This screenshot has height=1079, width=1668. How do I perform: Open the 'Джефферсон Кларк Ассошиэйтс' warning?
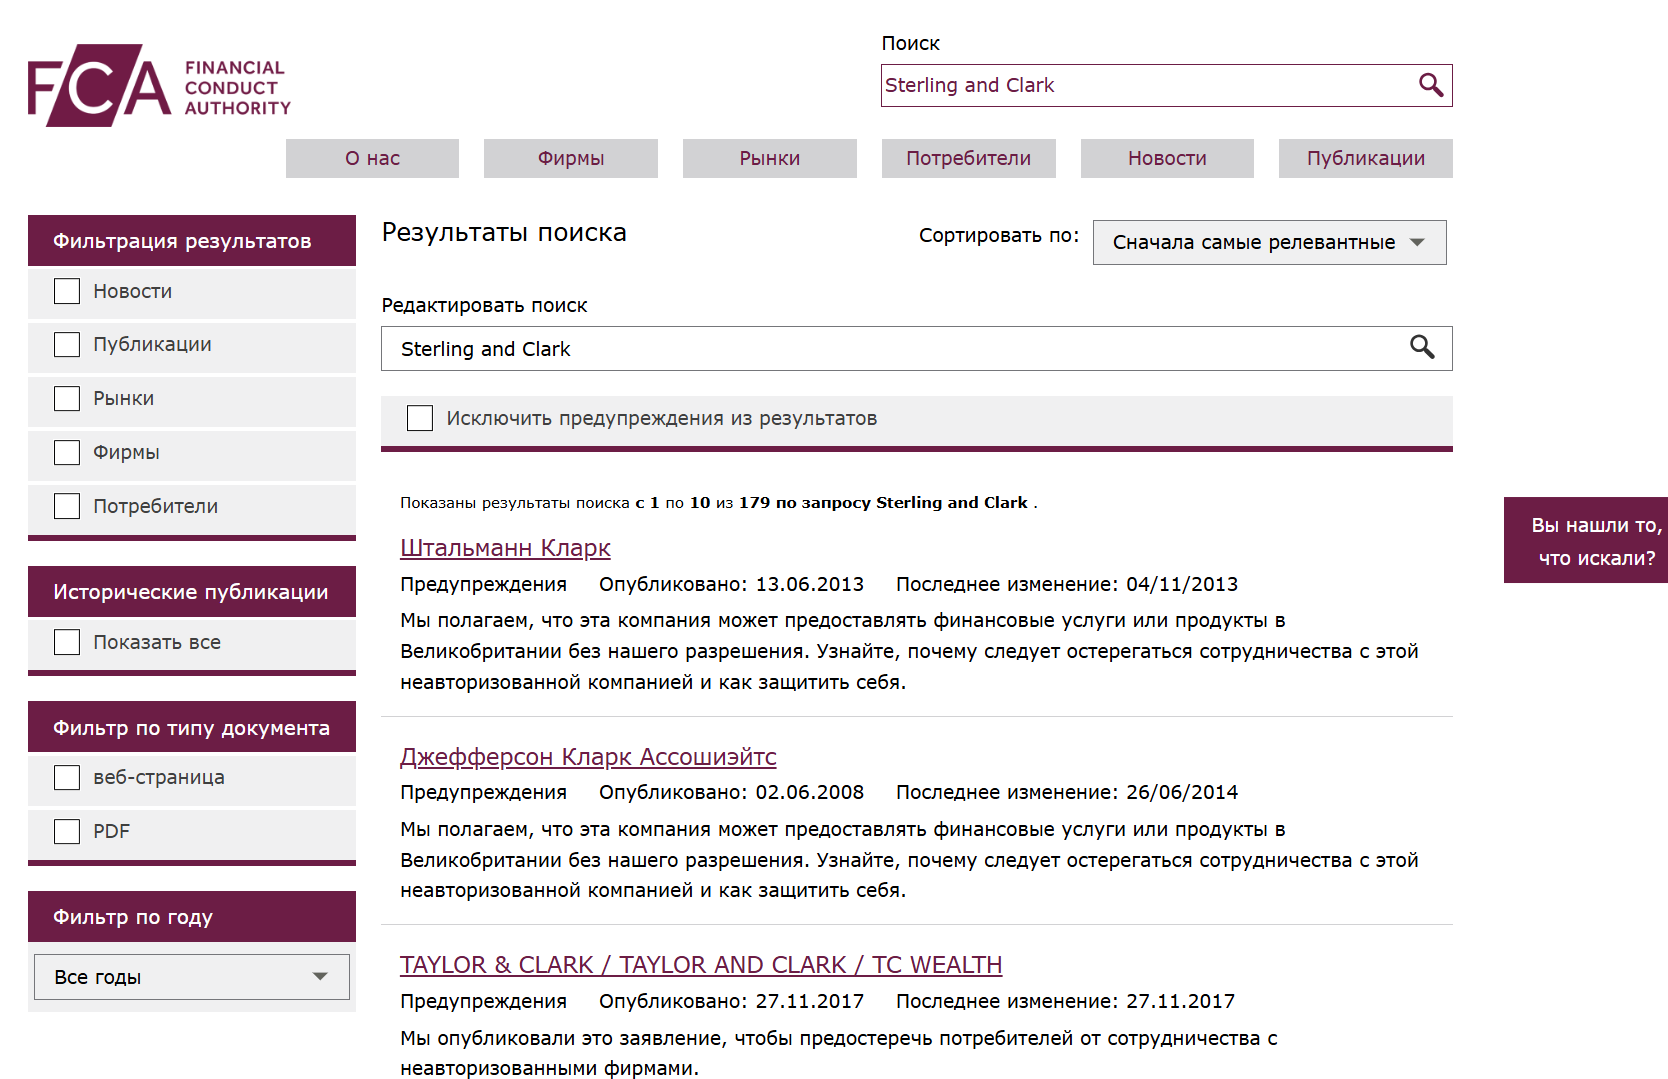point(588,756)
